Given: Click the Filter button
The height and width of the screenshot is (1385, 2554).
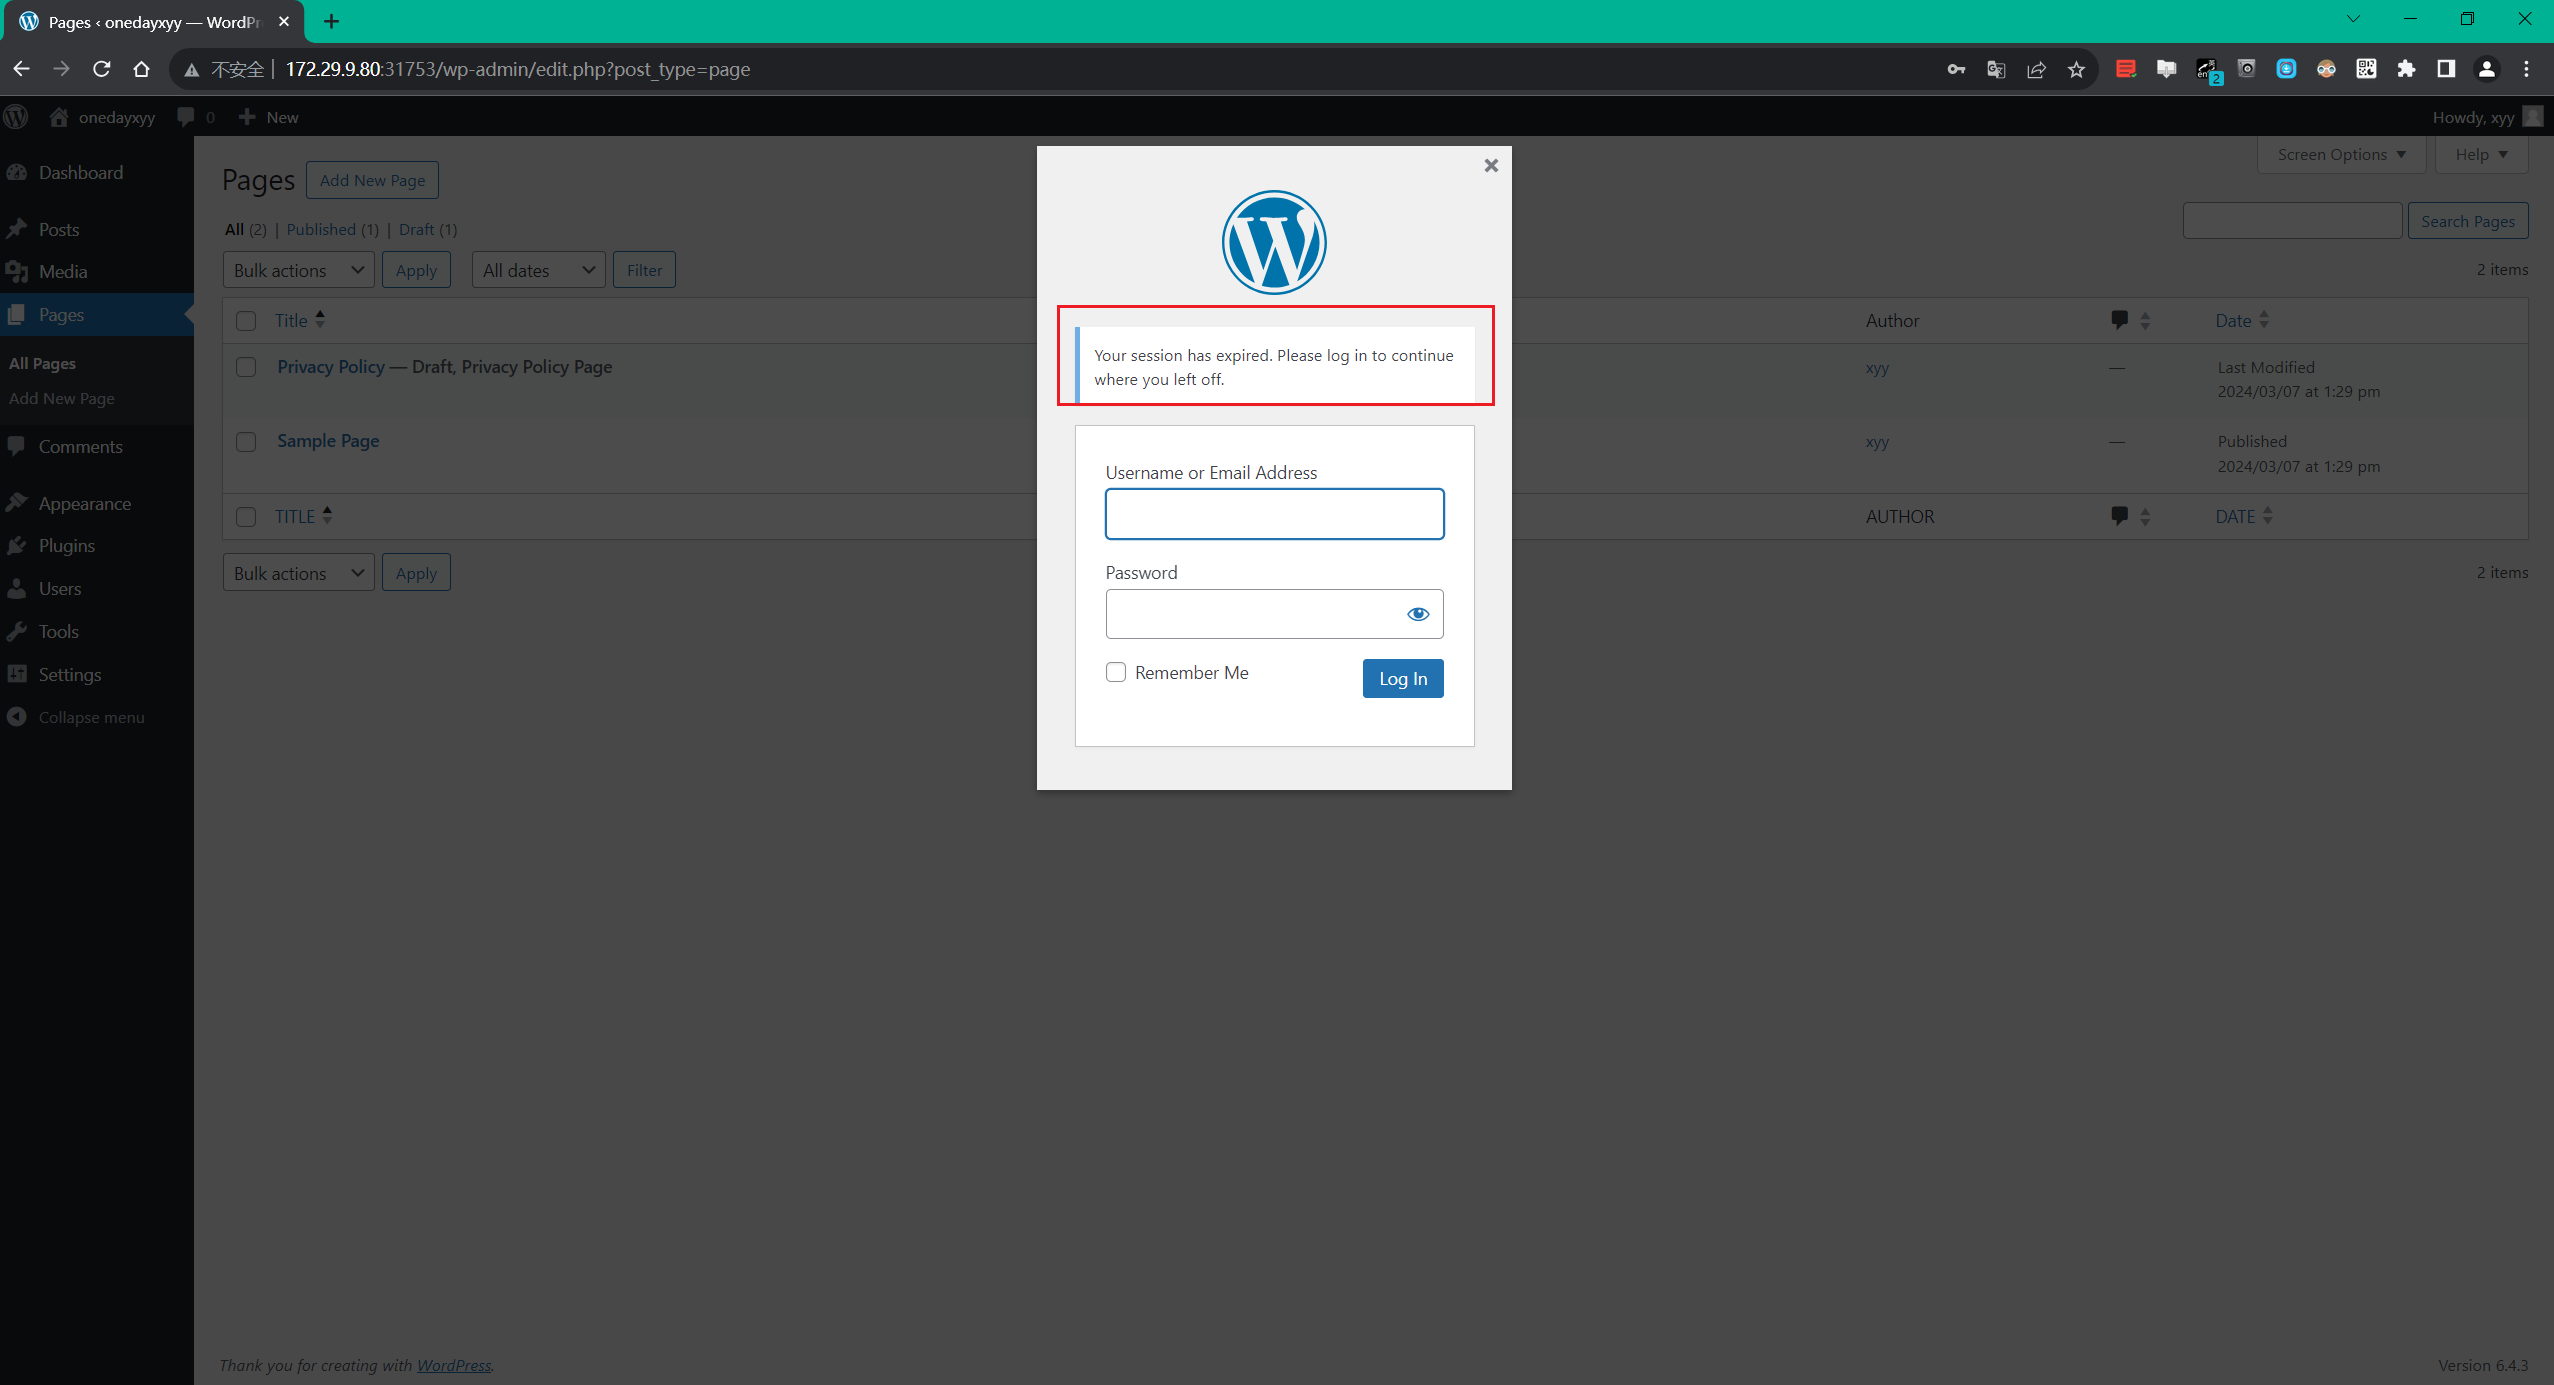Looking at the screenshot, I should click(x=644, y=270).
